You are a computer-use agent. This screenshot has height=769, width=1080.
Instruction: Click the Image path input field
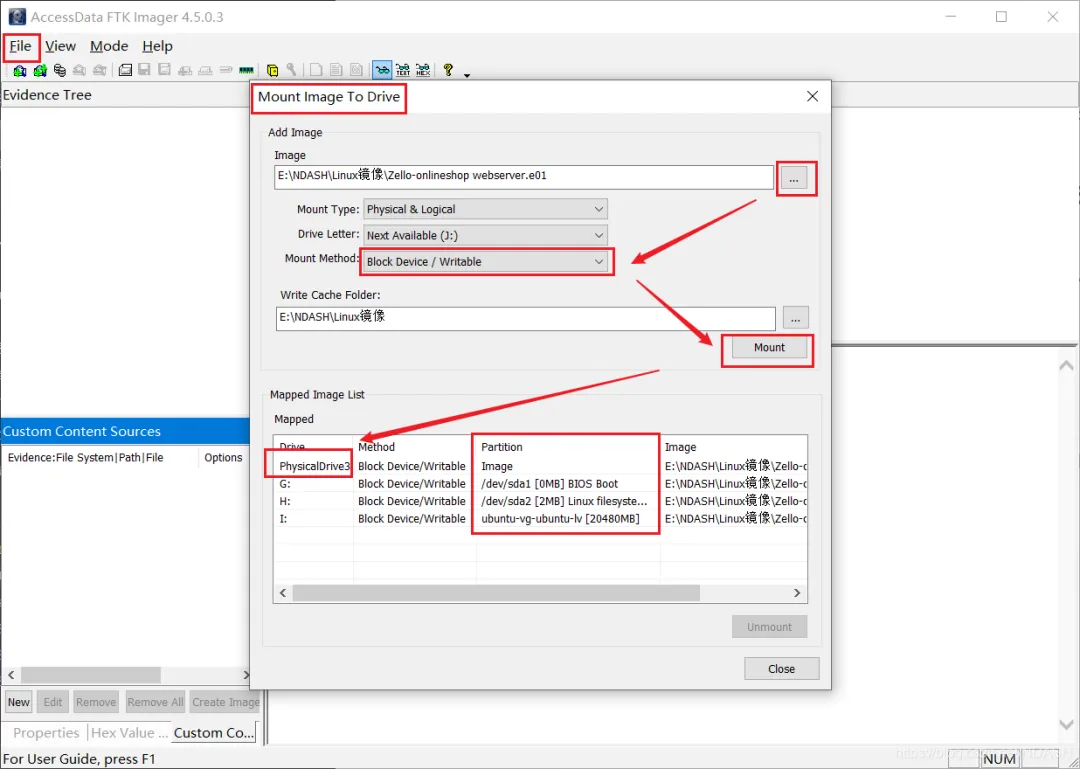(x=523, y=176)
